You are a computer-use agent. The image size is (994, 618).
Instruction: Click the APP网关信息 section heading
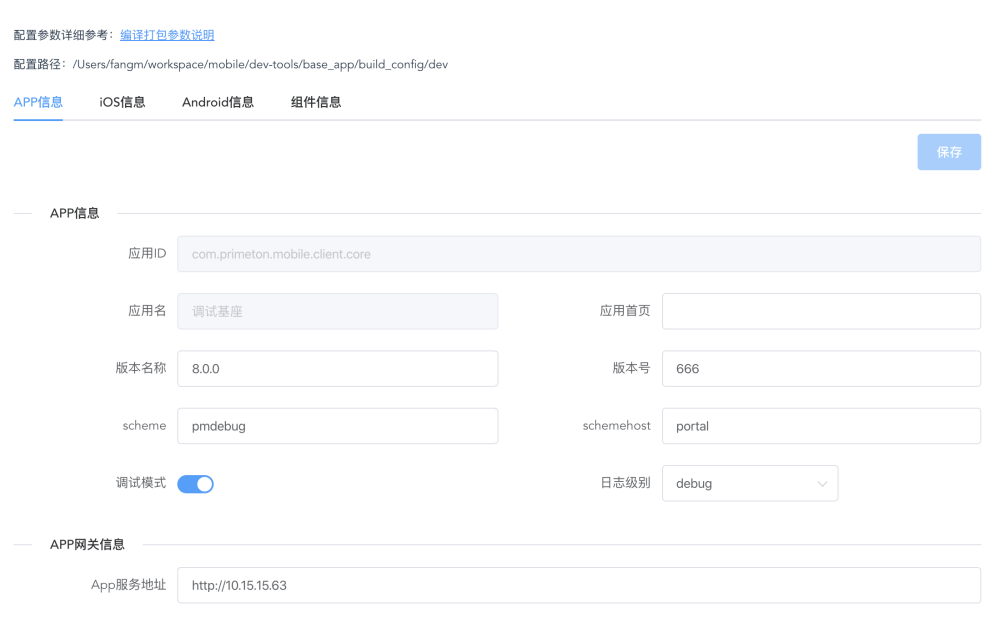[87, 545]
